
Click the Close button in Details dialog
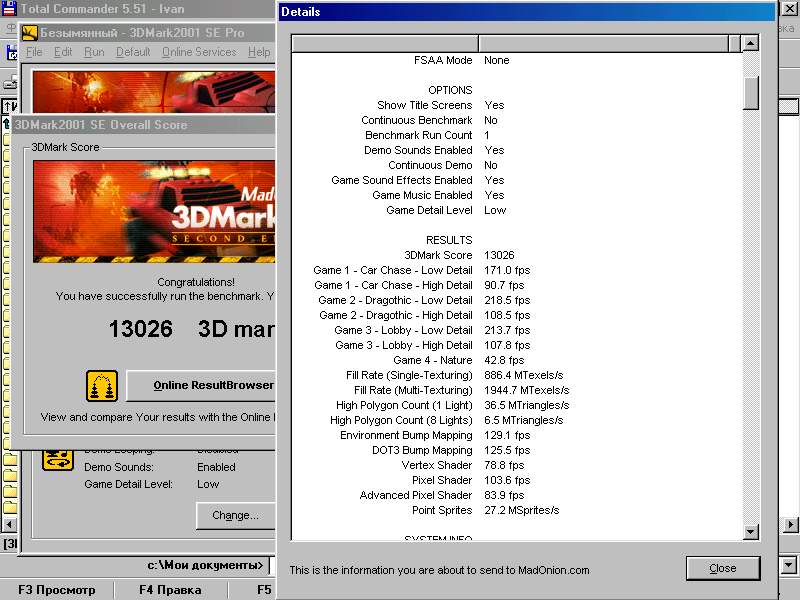722,568
